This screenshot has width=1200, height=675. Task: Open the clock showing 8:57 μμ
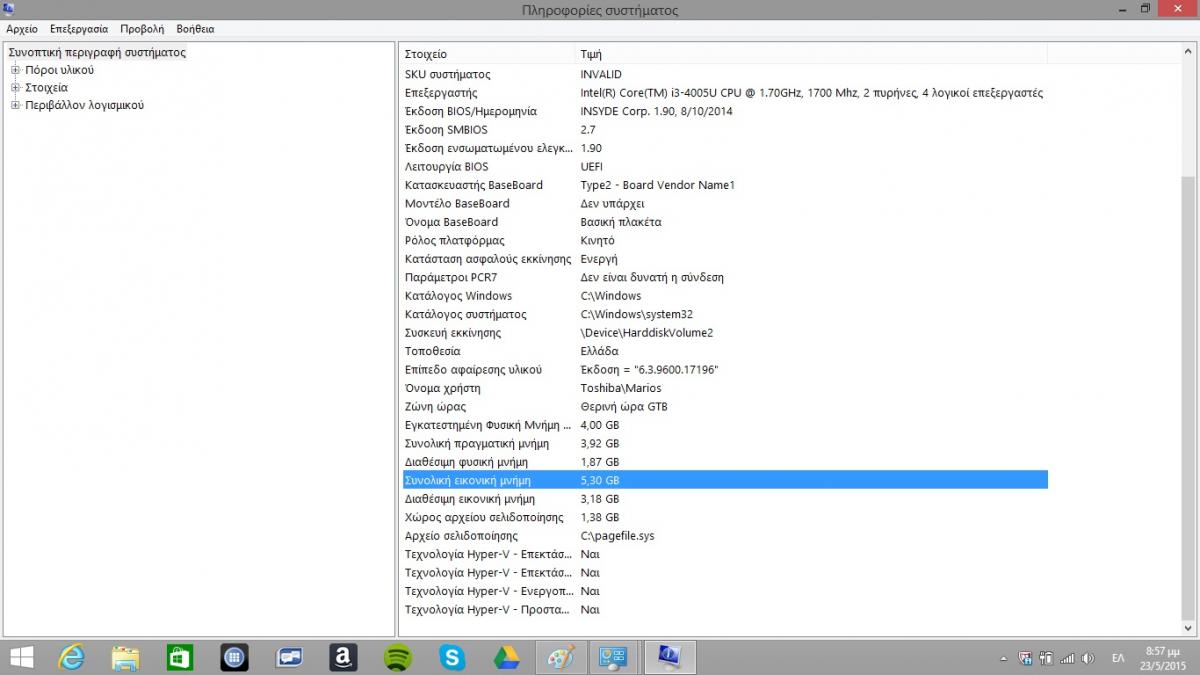[x=1163, y=657]
